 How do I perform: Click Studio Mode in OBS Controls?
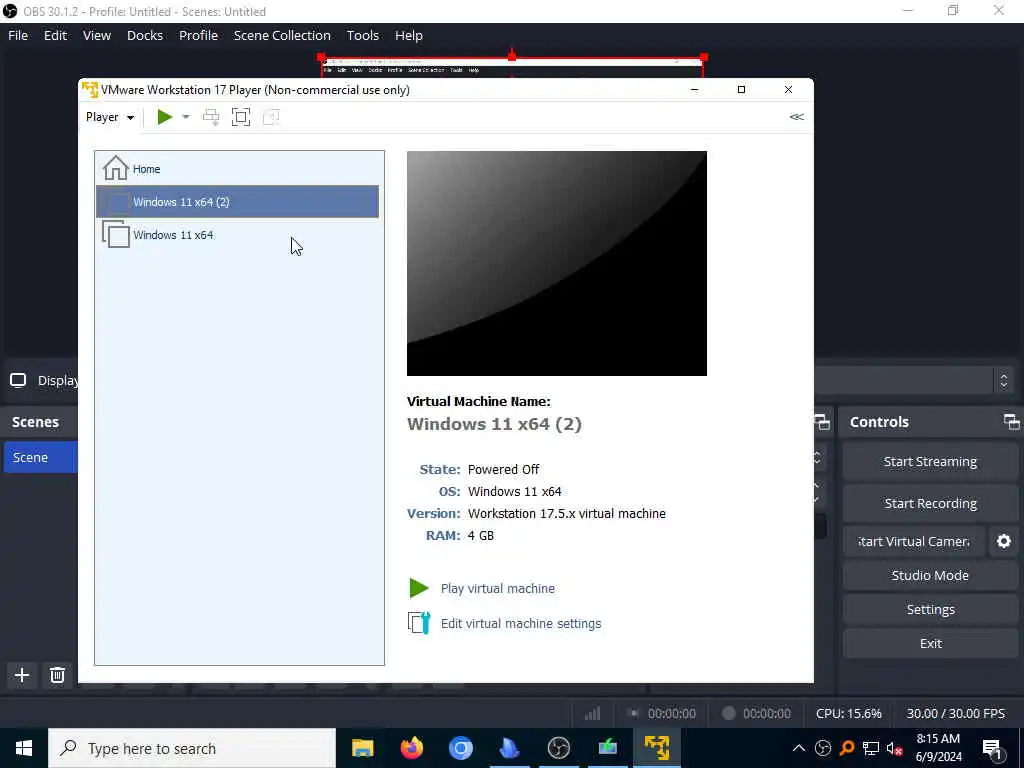point(930,575)
